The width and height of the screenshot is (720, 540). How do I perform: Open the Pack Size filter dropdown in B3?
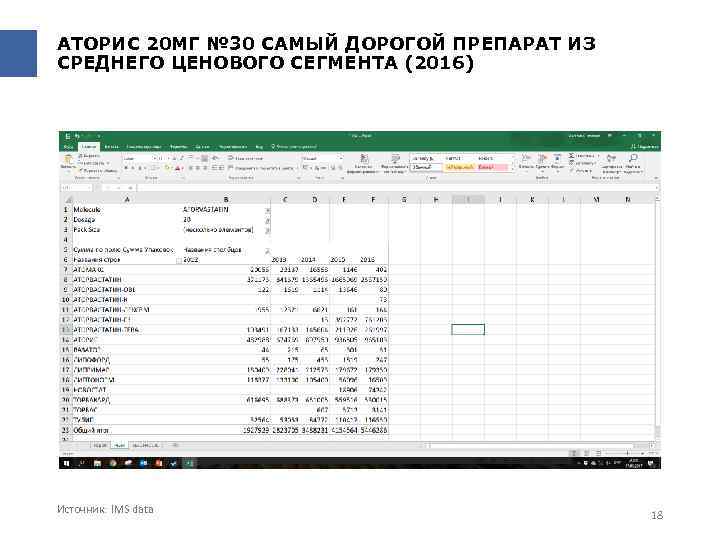(268, 230)
